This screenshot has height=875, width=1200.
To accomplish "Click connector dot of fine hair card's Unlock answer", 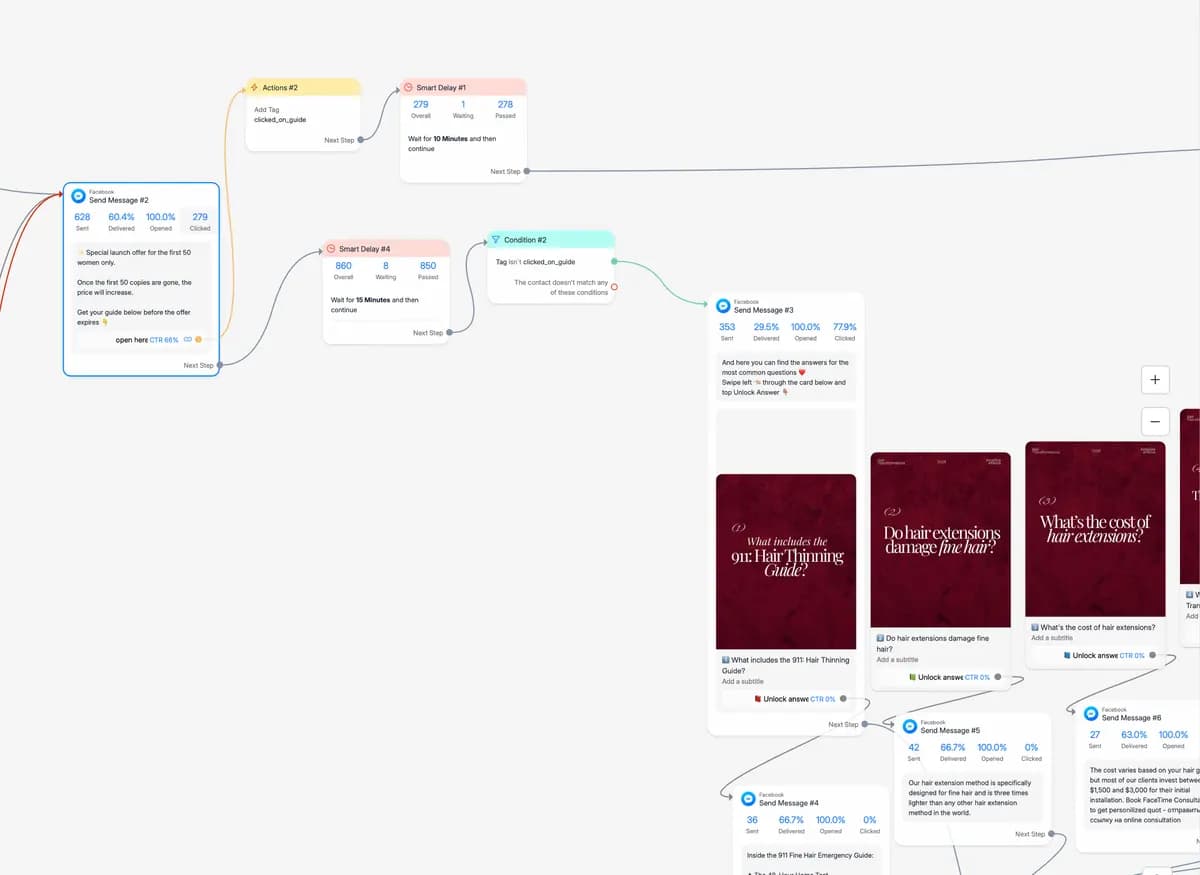I will (x=999, y=677).
